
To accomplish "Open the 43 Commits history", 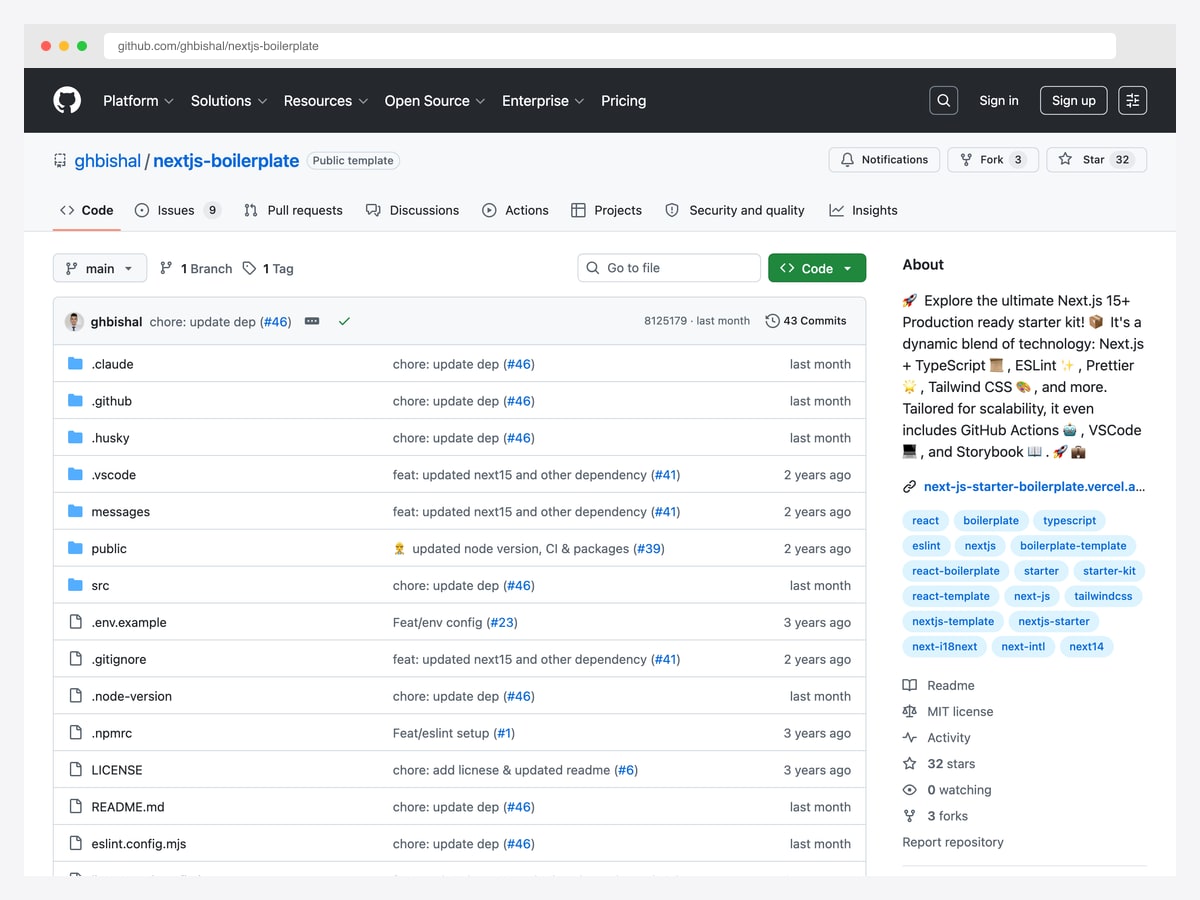I will click(806, 321).
